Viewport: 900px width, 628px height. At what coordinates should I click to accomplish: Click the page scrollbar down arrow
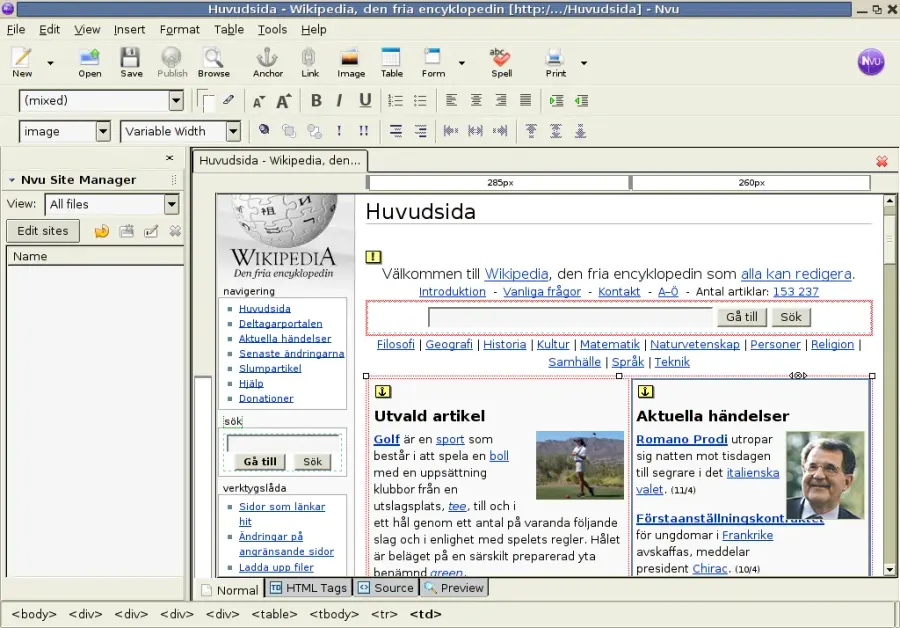890,570
